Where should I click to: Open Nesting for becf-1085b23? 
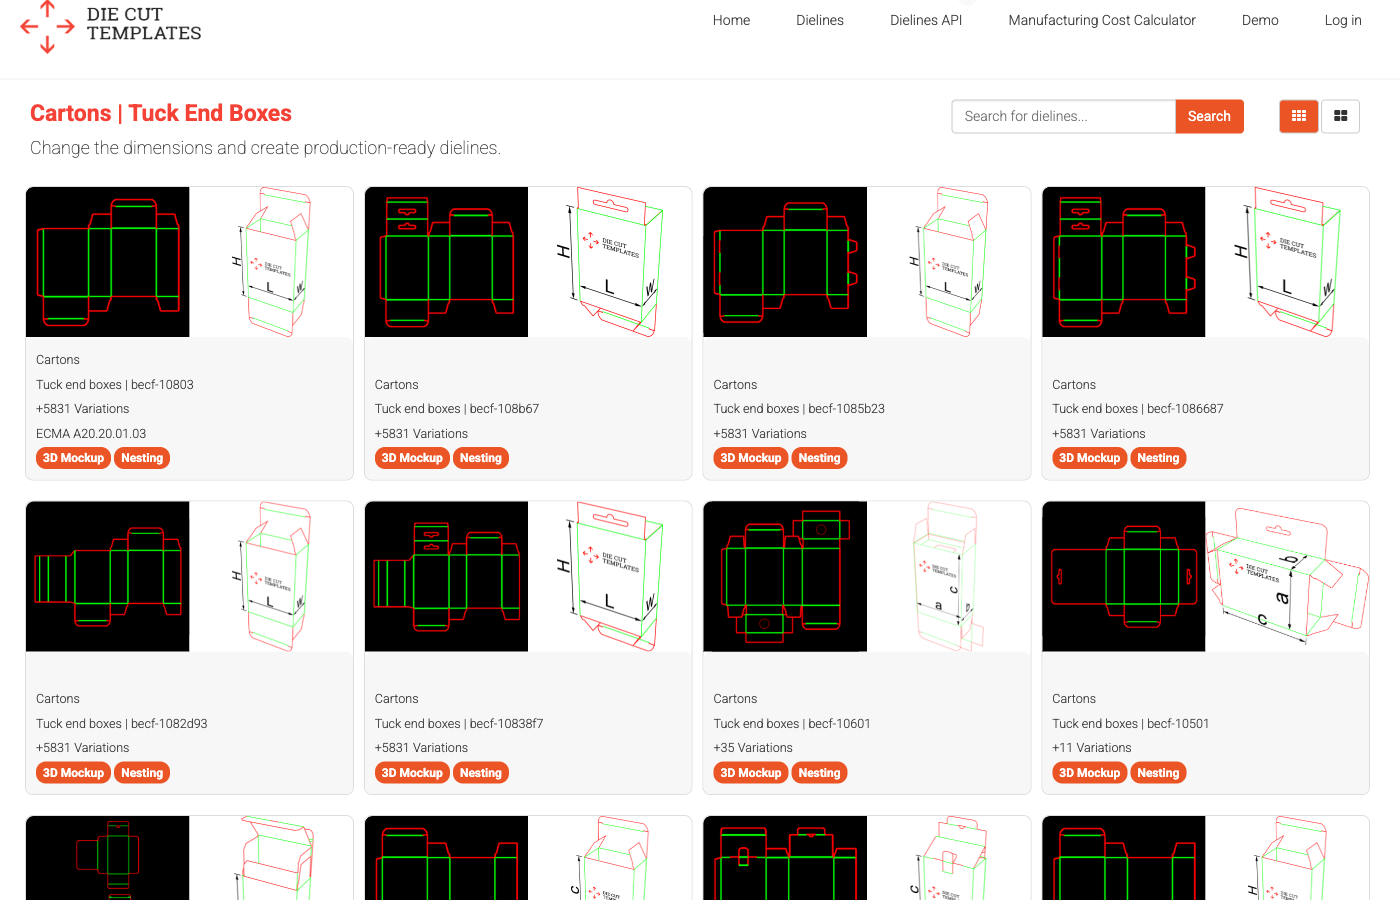pos(820,458)
